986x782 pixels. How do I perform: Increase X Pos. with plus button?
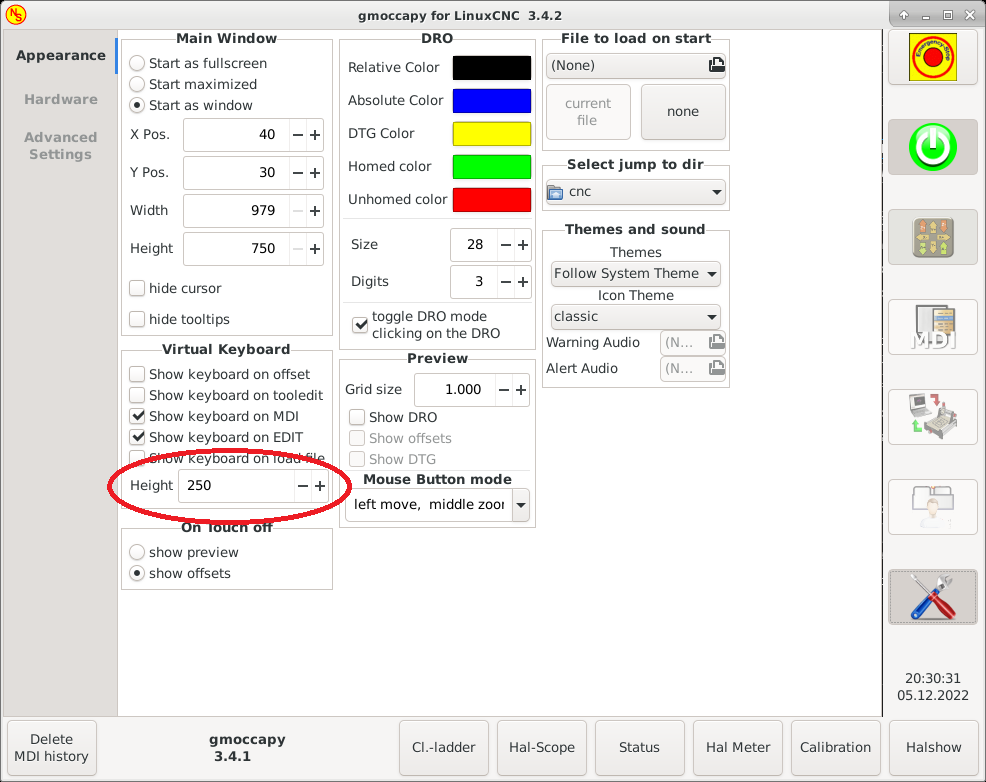coord(315,135)
